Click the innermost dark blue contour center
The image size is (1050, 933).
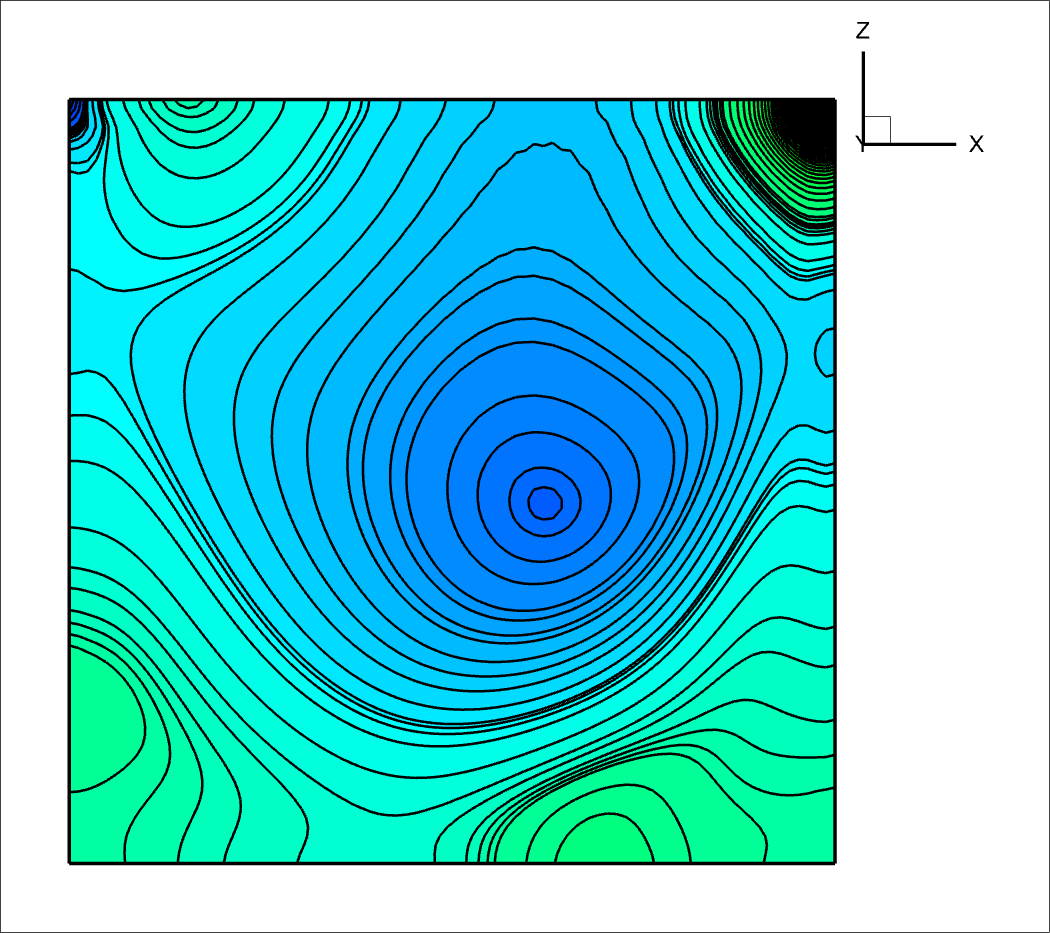tap(545, 502)
